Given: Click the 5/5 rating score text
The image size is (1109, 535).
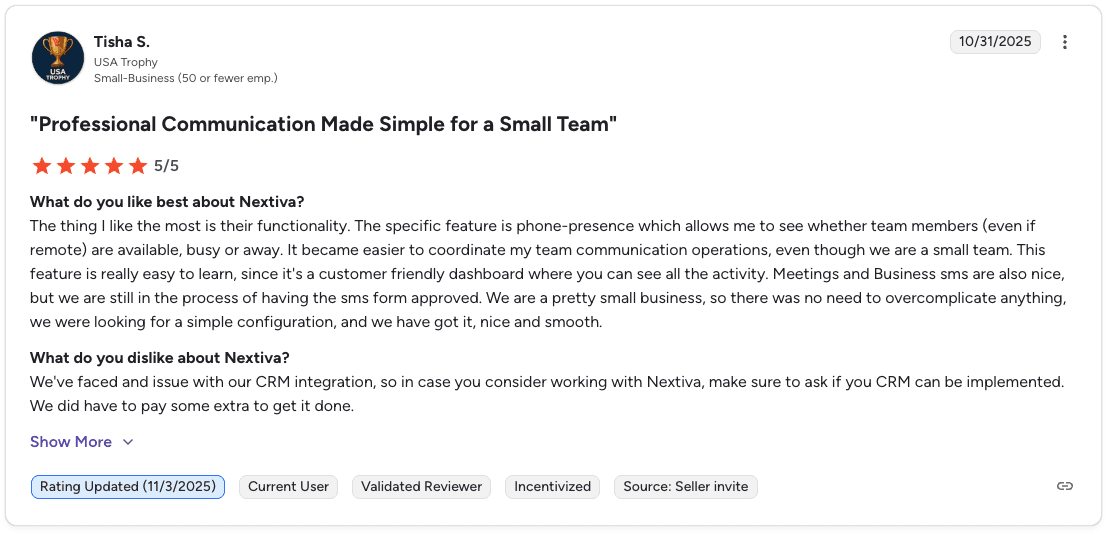Looking at the screenshot, I should coord(166,166).
